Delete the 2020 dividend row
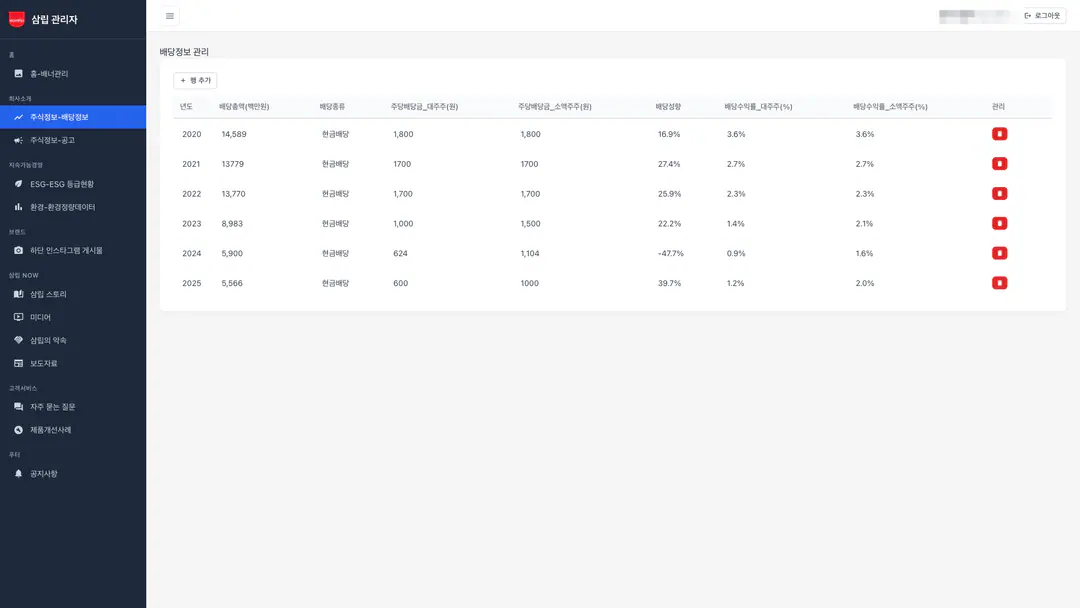Viewport: 1080px width, 608px height. pos(999,134)
